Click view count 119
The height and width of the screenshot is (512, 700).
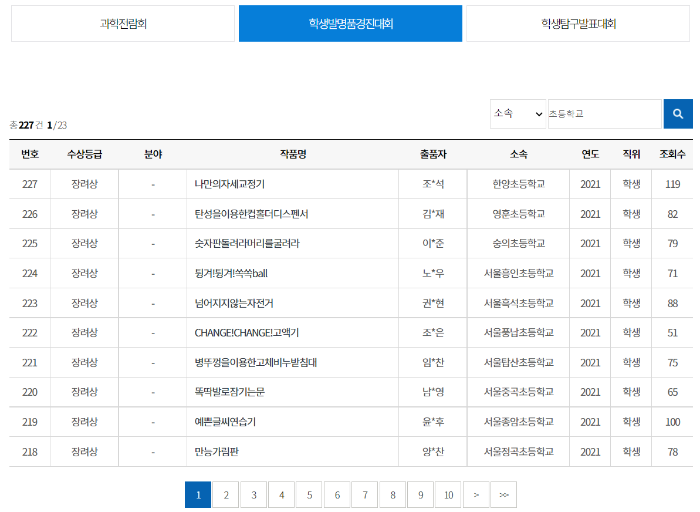[672, 184]
